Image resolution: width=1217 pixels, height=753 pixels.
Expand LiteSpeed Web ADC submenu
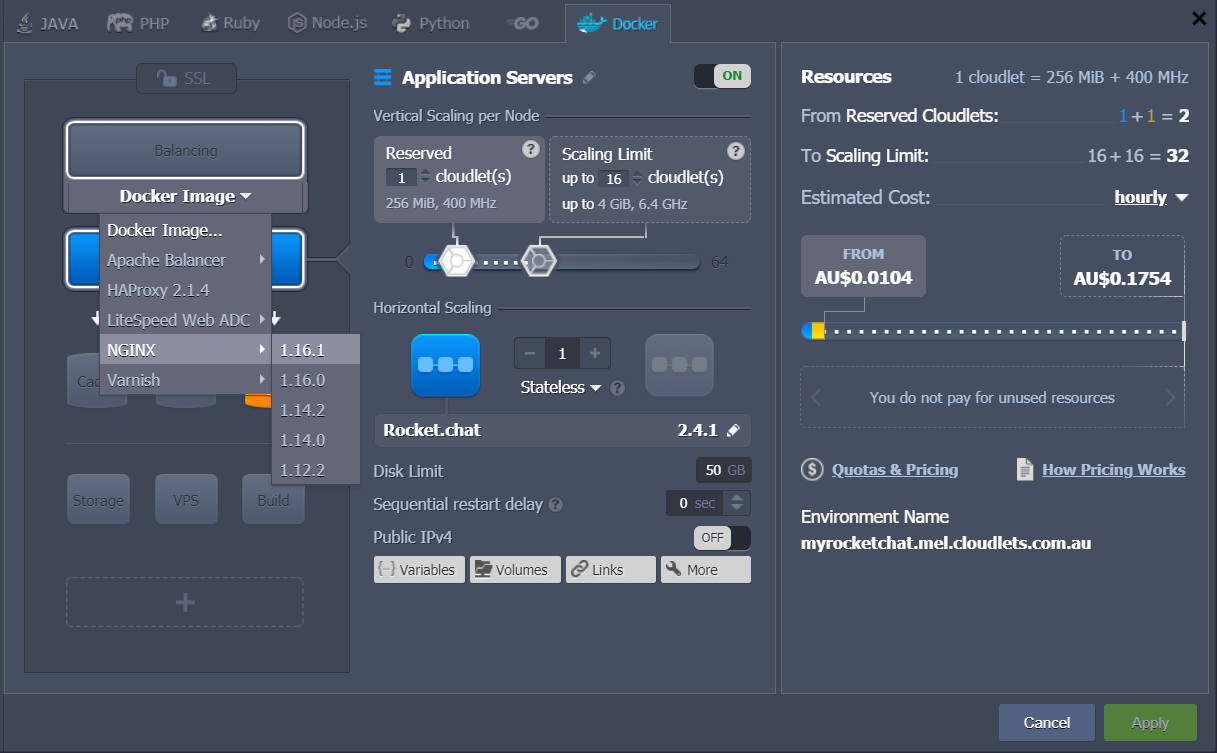pyautogui.click(x=185, y=320)
